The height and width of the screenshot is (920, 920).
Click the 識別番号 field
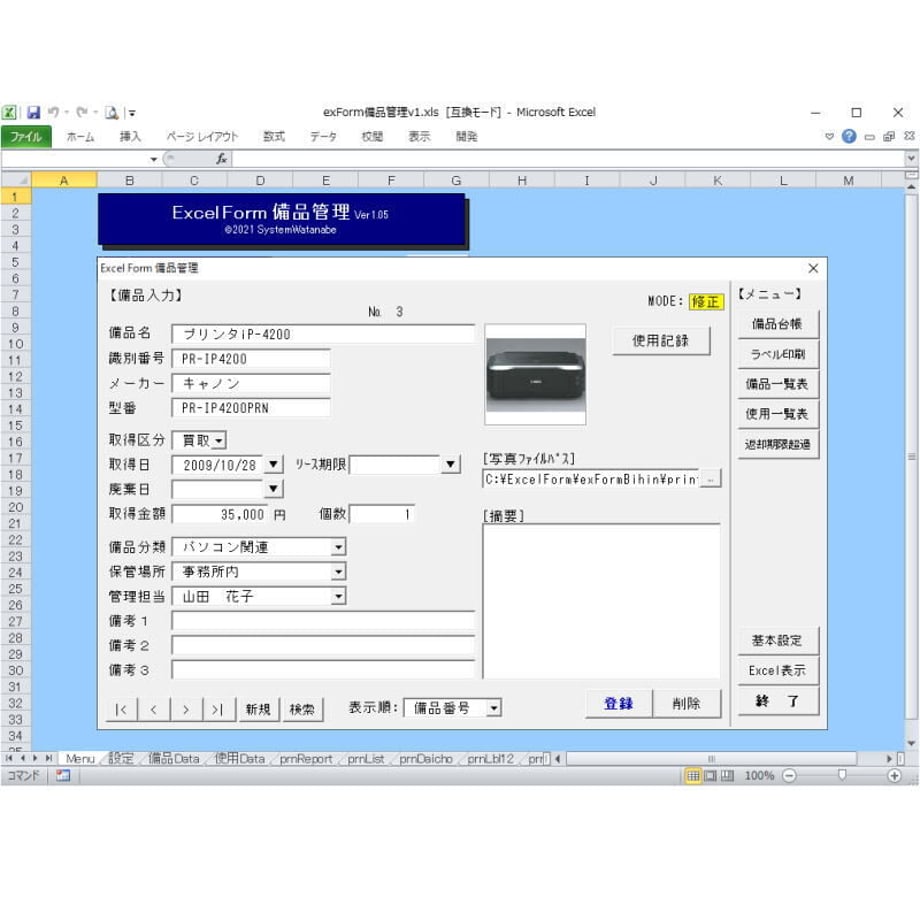click(x=251, y=359)
